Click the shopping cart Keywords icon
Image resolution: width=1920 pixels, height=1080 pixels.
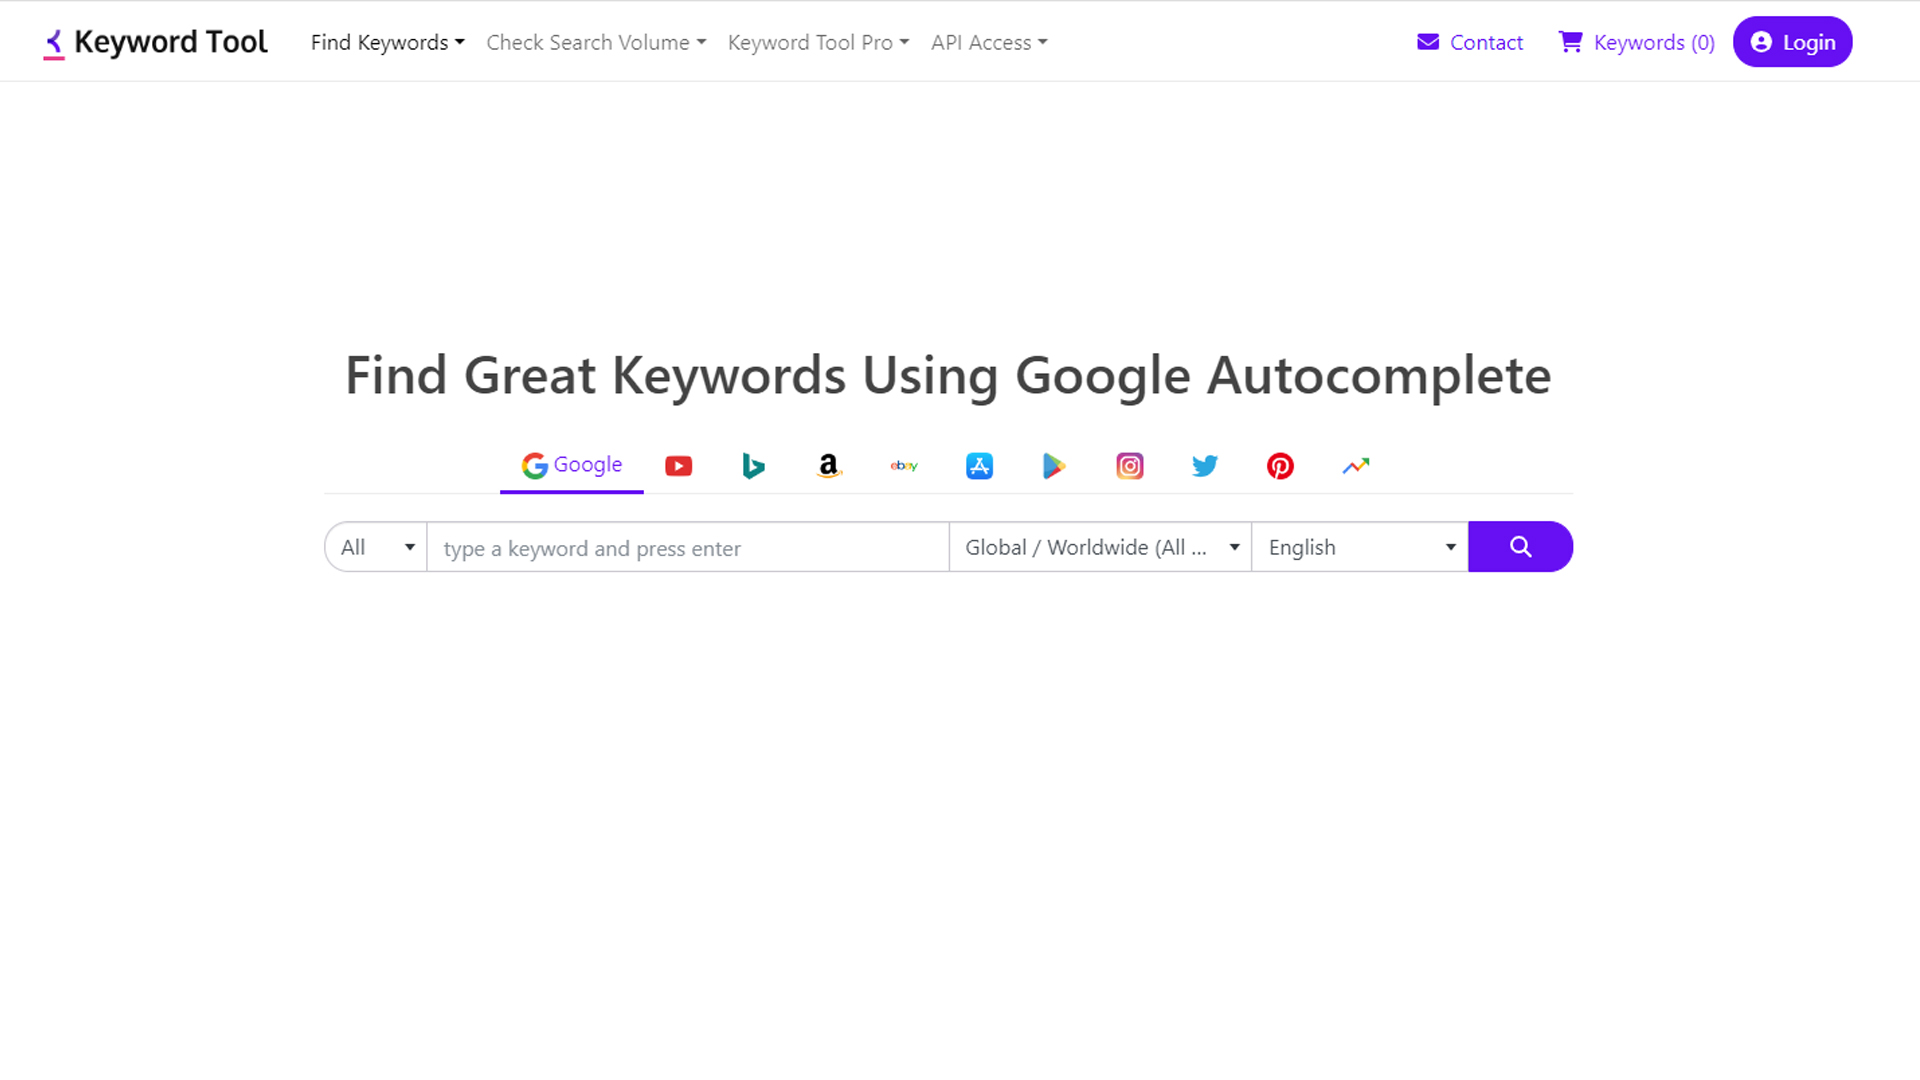pos(1571,42)
